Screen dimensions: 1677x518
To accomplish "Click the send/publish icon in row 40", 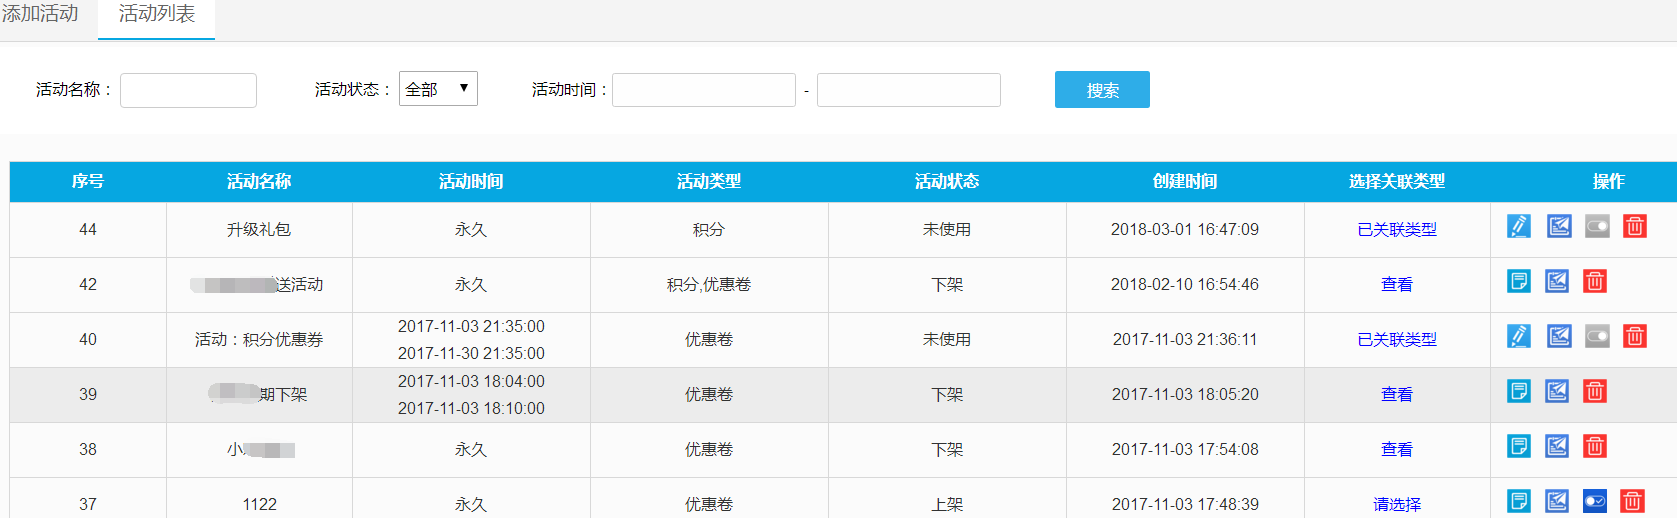I will point(1558,337).
